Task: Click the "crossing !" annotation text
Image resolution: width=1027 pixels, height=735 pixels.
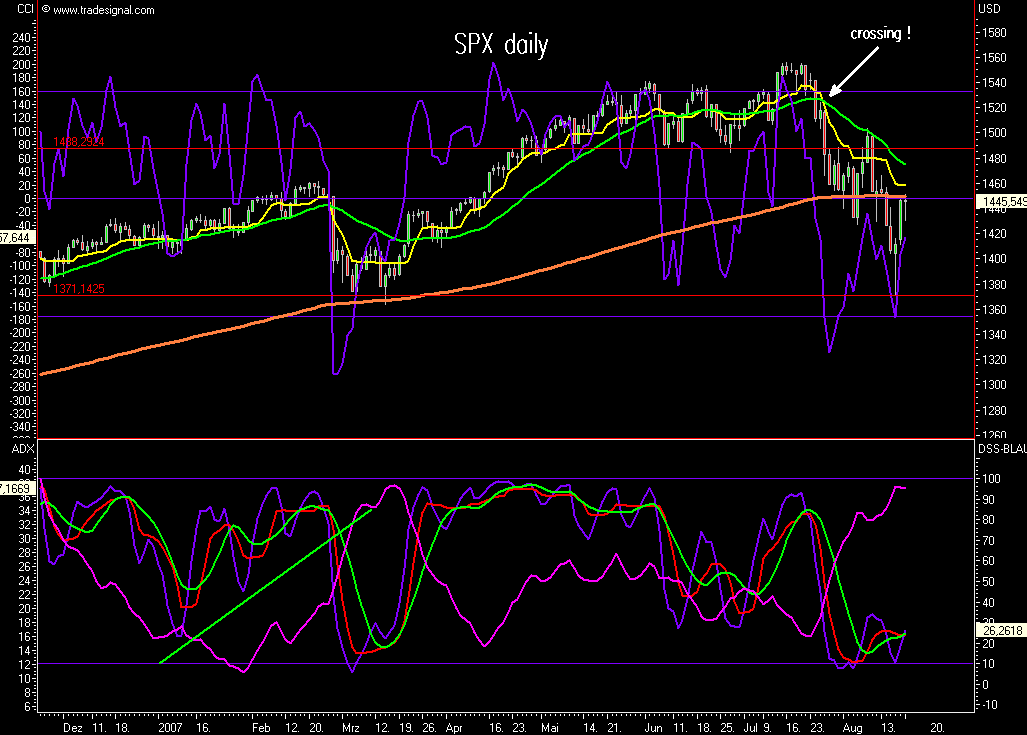Action: (880, 34)
